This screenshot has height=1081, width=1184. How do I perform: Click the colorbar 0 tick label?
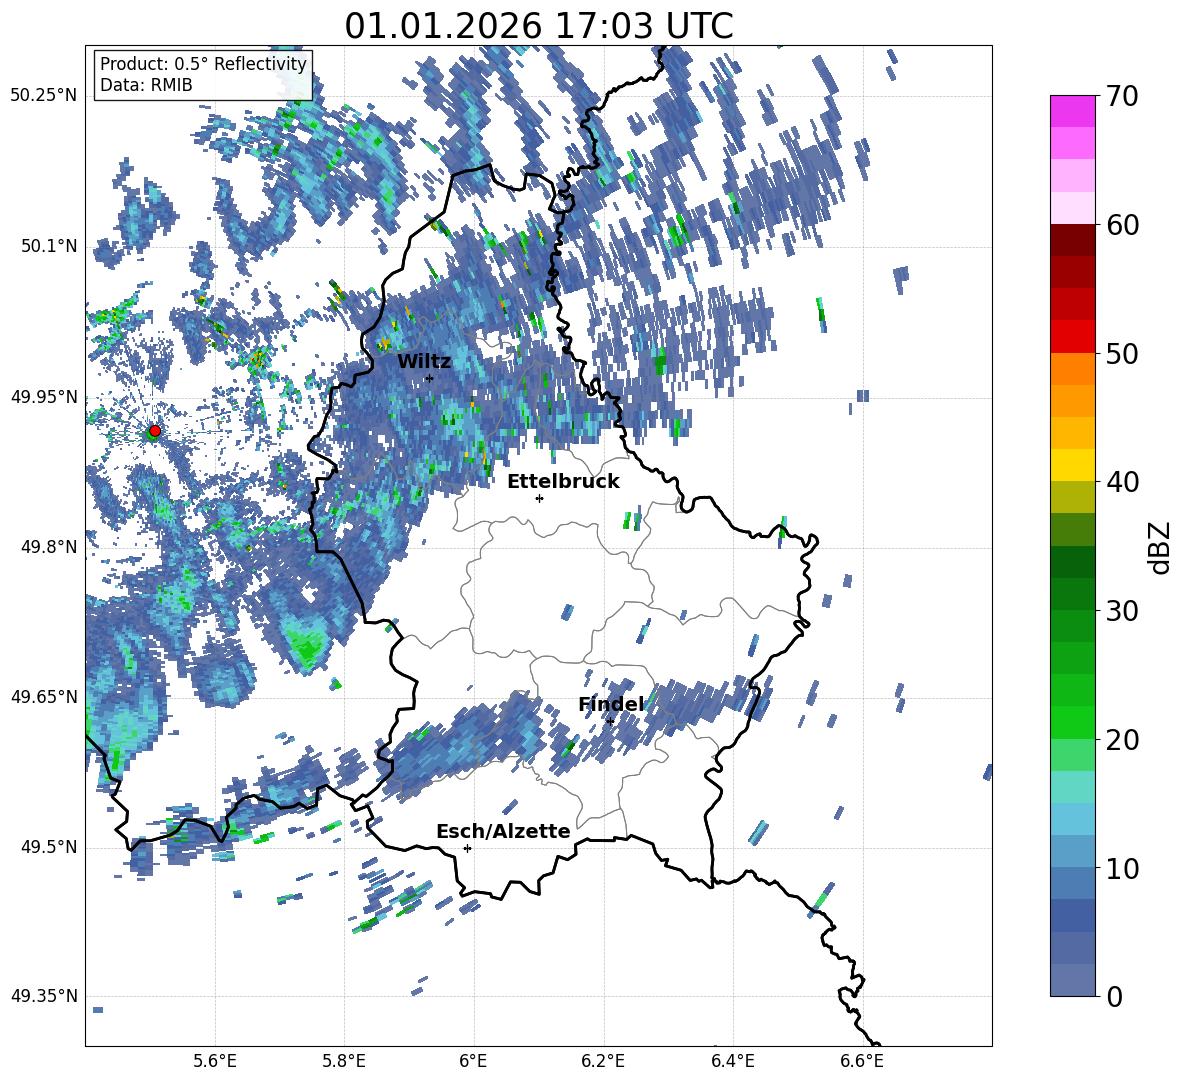tap(1115, 996)
